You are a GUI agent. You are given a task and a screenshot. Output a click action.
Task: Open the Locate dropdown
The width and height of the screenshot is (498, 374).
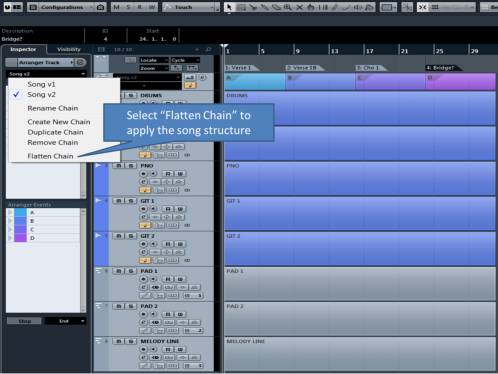154,60
